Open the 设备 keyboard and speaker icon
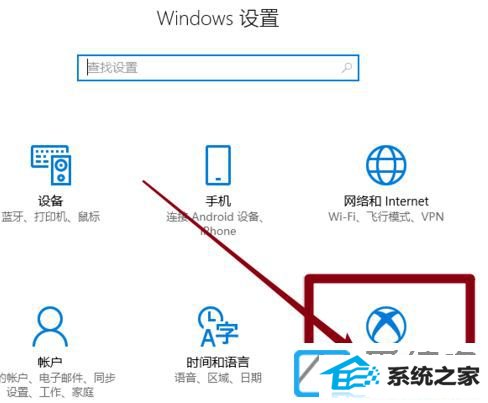The width and height of the screenshot is (488, 403). [51, 165]
